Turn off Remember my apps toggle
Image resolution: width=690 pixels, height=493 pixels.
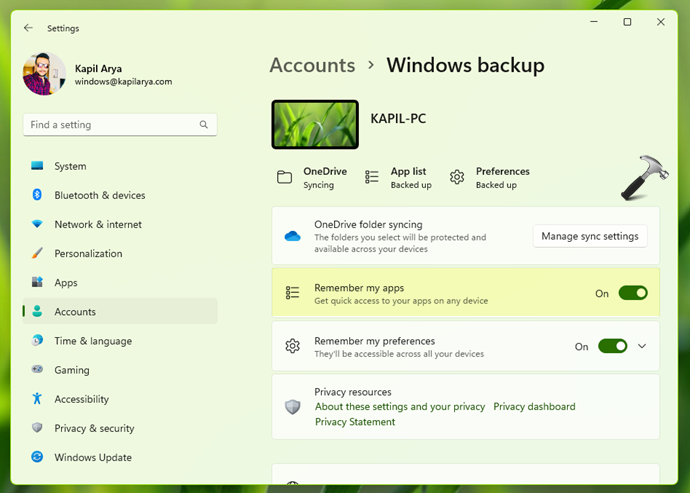633,293
